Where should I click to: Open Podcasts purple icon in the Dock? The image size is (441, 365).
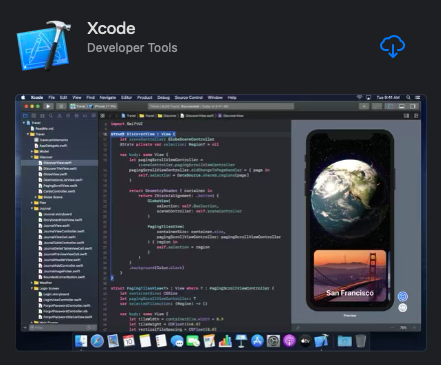tap(289, 341)
